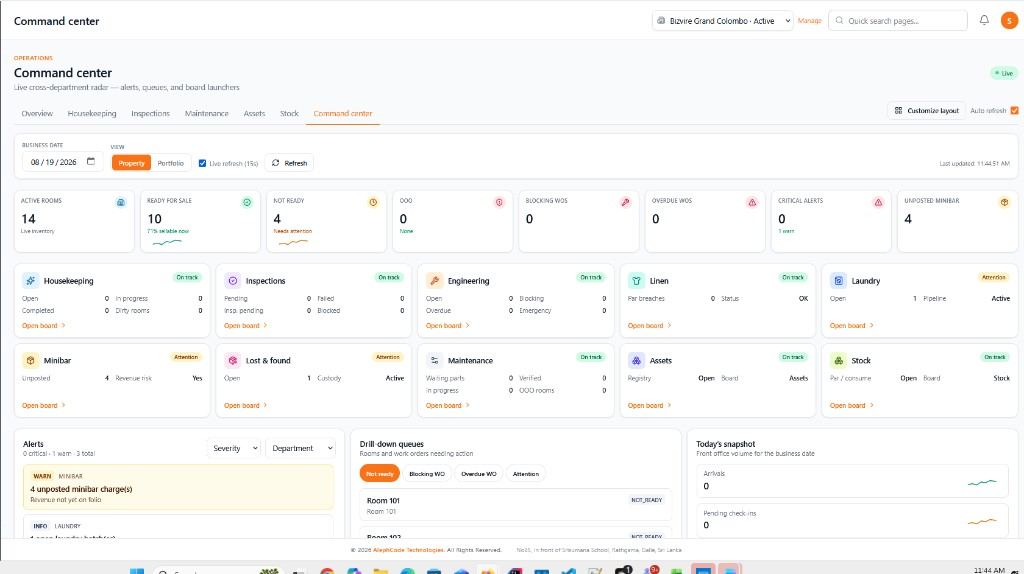Switch to the Maintenance tab
1024x574 pixels.
point(206,113)
